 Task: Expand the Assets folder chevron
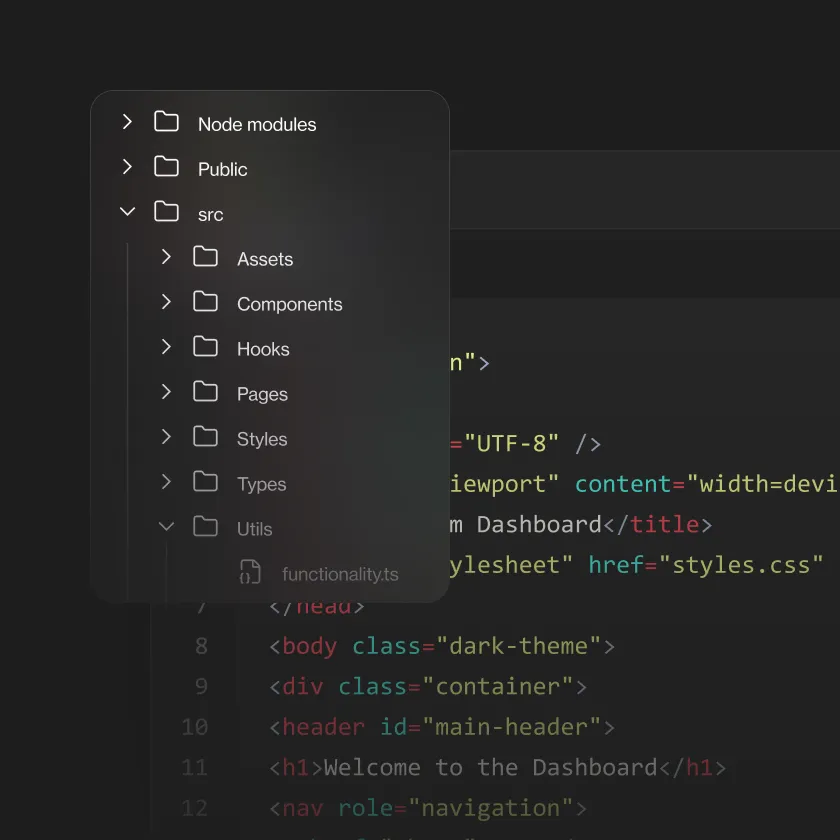[166, 257]
